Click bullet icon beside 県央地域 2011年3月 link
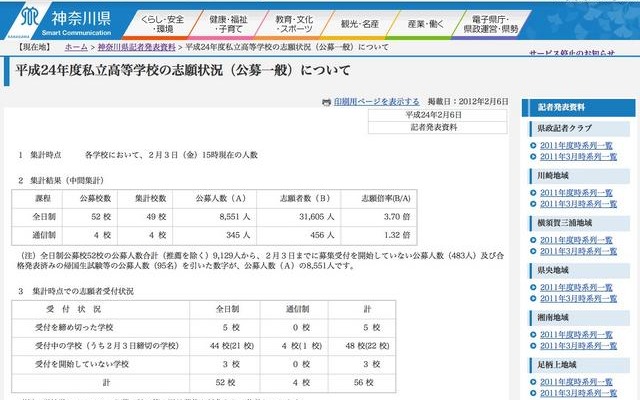Viewport: 640px width, 400px height. (x=533, y=299)
